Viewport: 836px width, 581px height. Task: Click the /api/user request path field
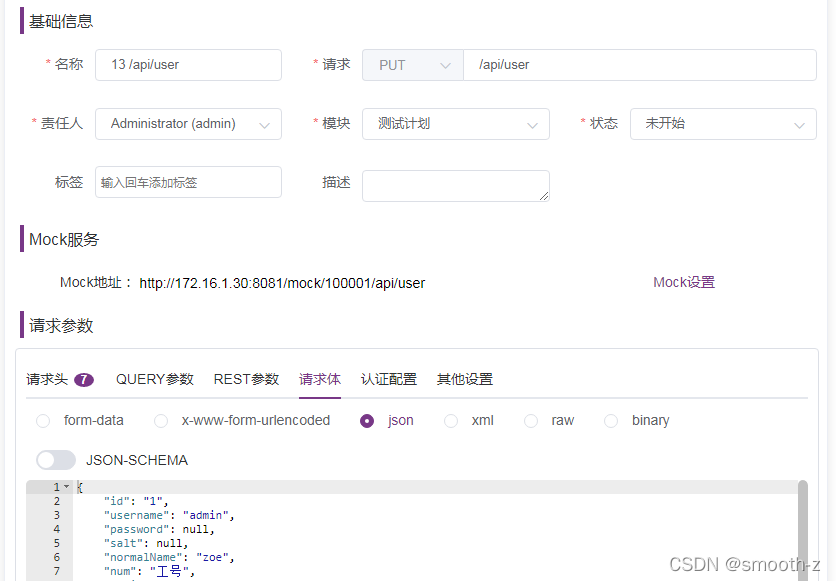[x=640, y=65]
